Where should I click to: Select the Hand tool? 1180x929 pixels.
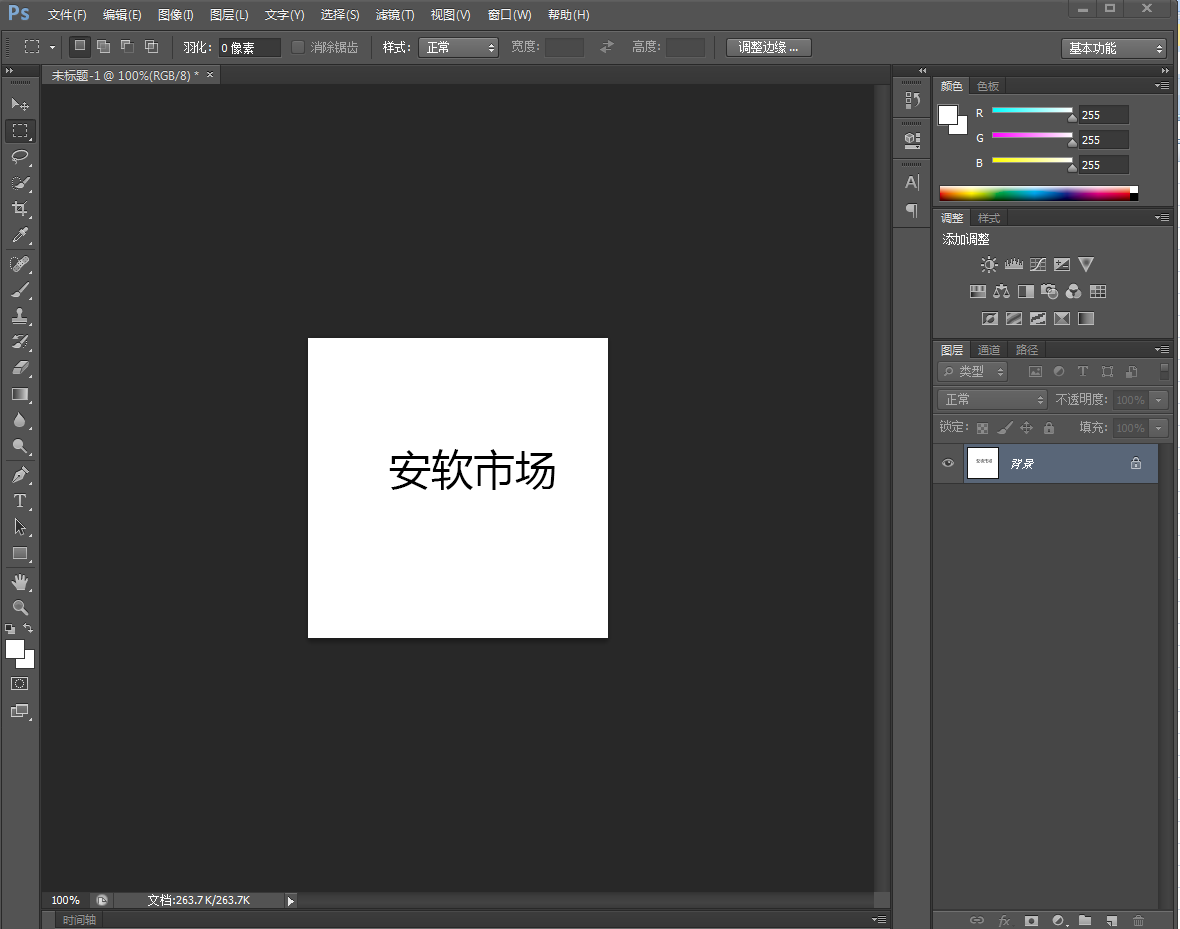(x=20, y=582)
